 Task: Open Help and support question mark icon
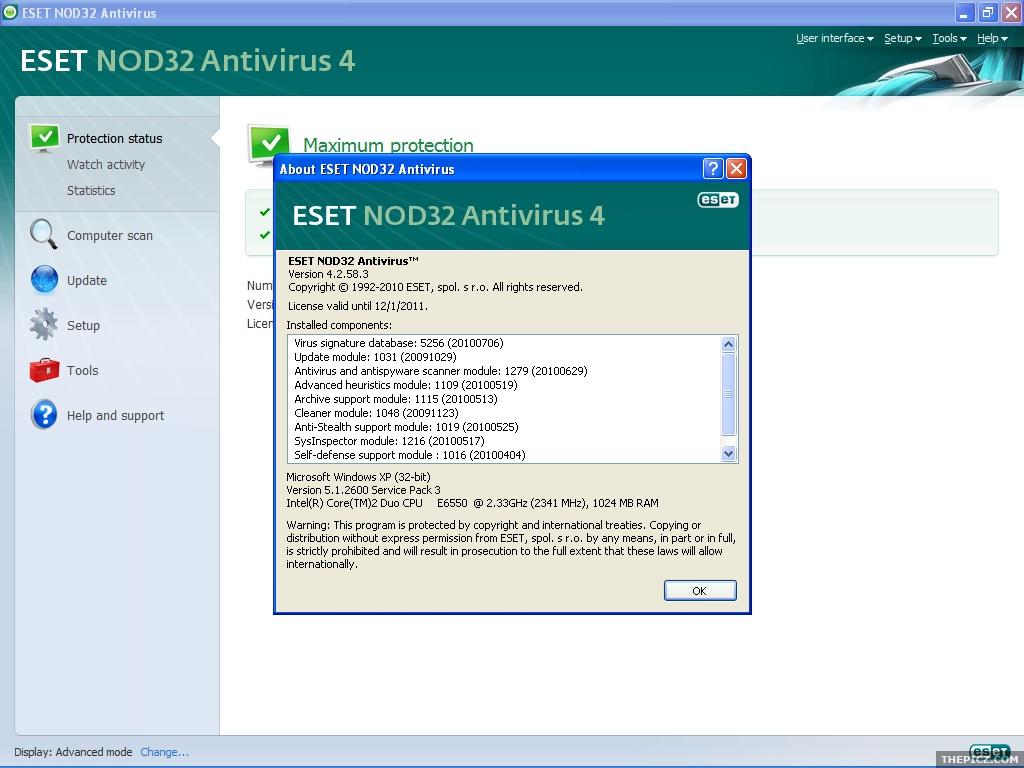(43, 414)
